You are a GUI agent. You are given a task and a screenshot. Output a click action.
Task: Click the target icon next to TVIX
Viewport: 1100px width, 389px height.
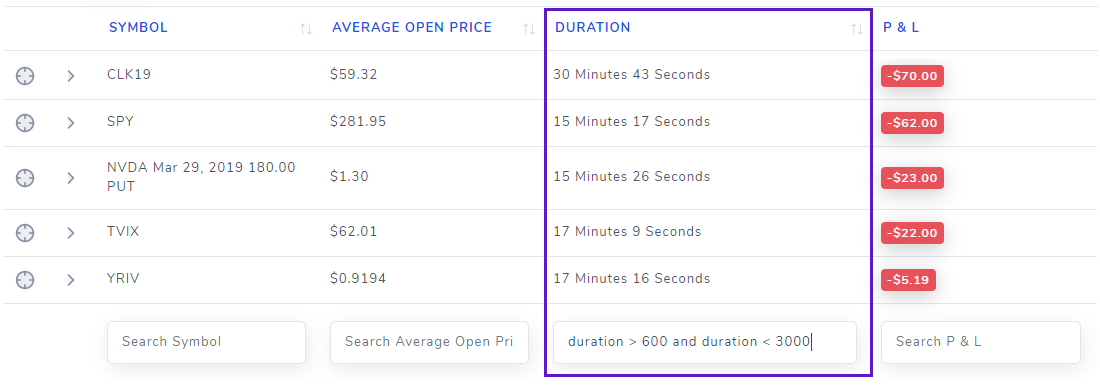coord(25,232)
